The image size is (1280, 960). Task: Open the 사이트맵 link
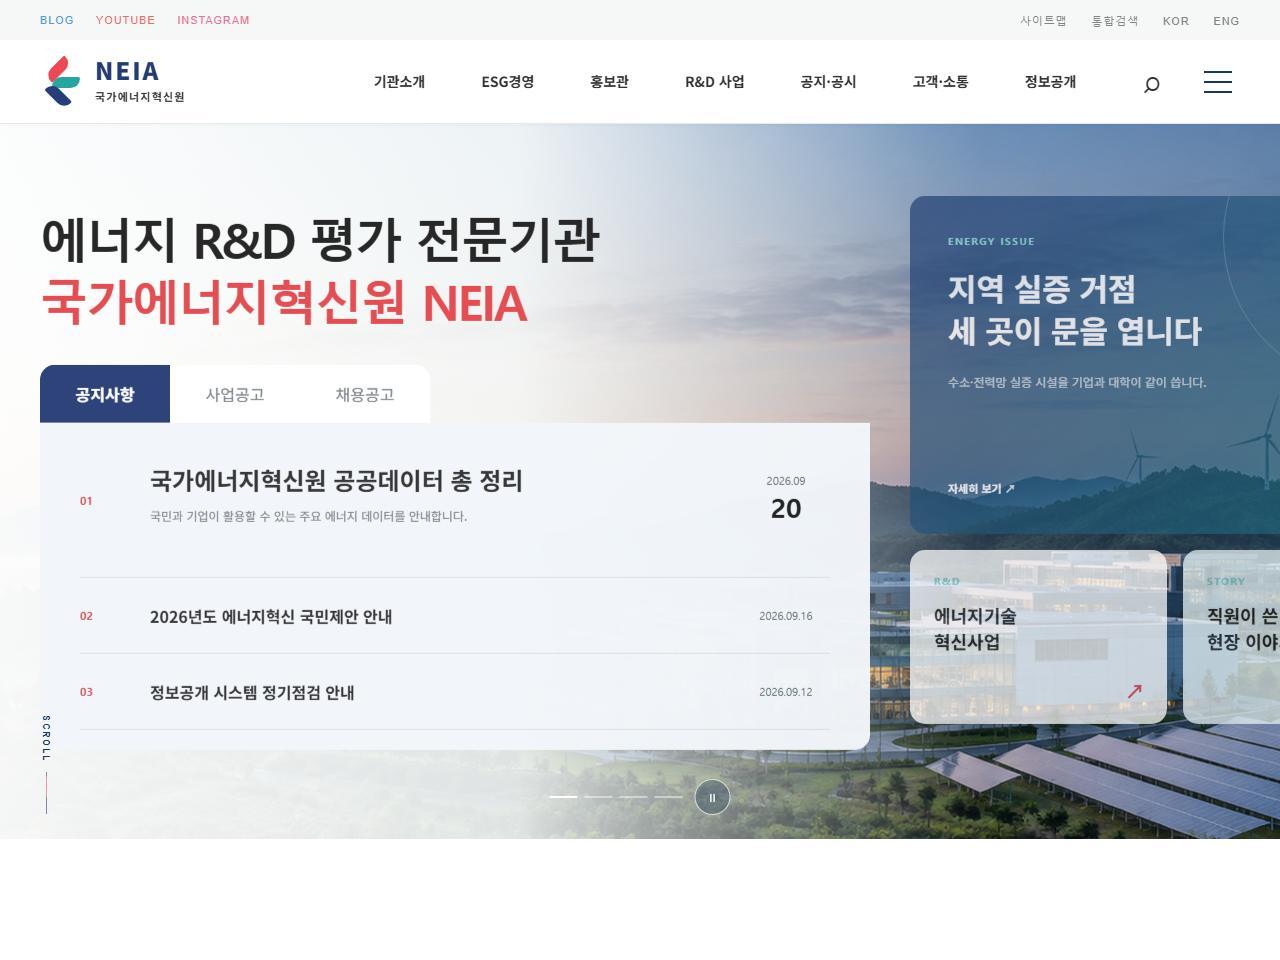coord(1043,20)
